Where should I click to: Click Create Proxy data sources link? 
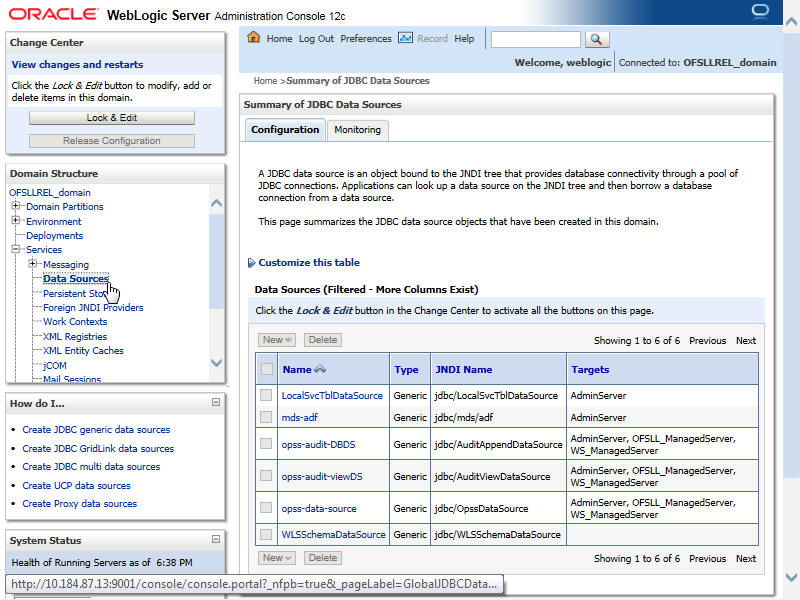(x=80, y=504)
